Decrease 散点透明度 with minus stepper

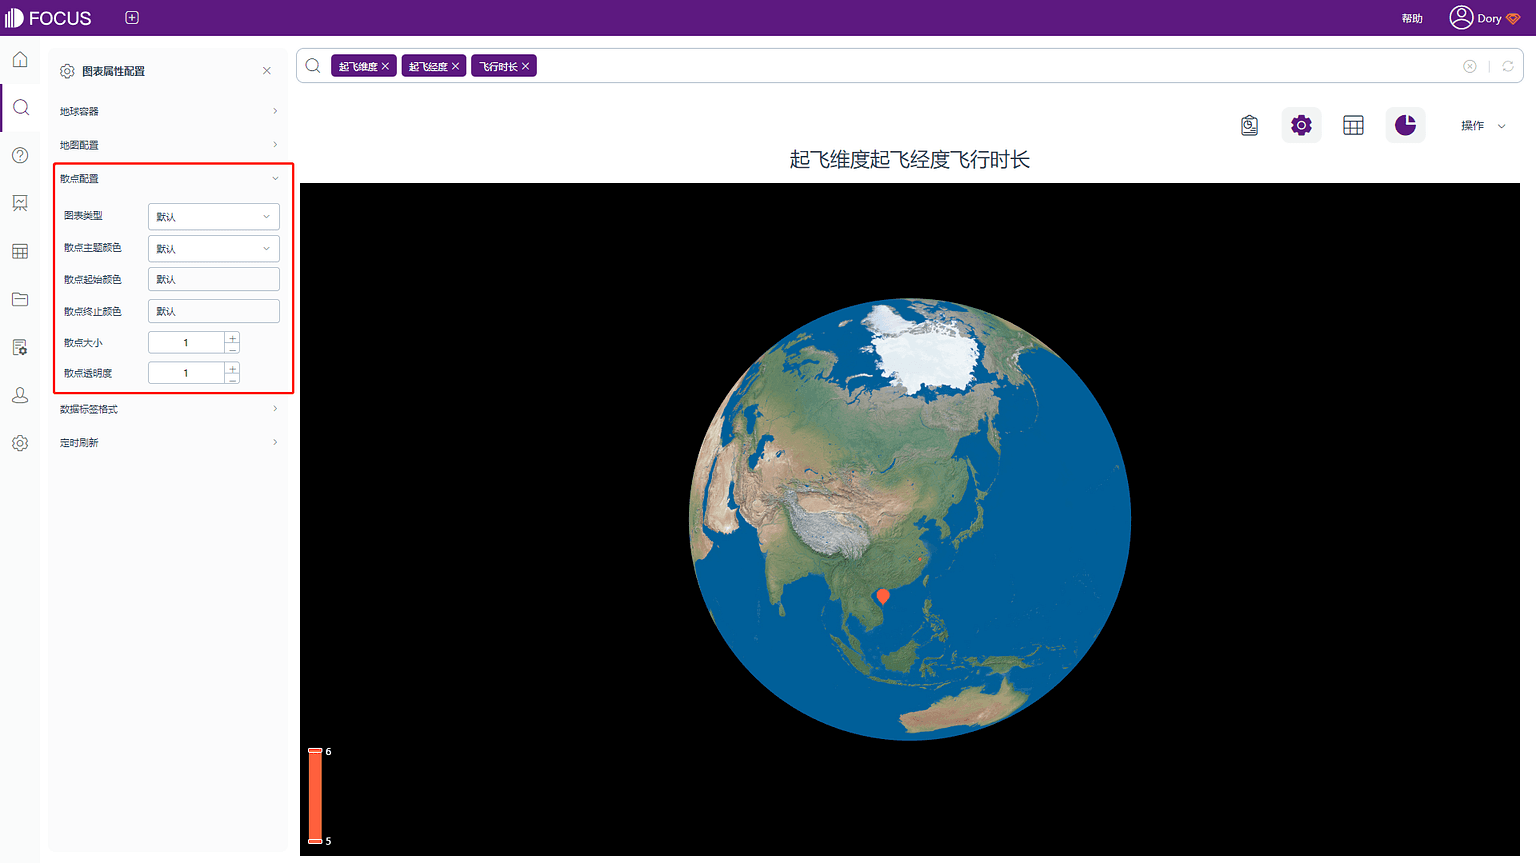[x=232, y=379]
